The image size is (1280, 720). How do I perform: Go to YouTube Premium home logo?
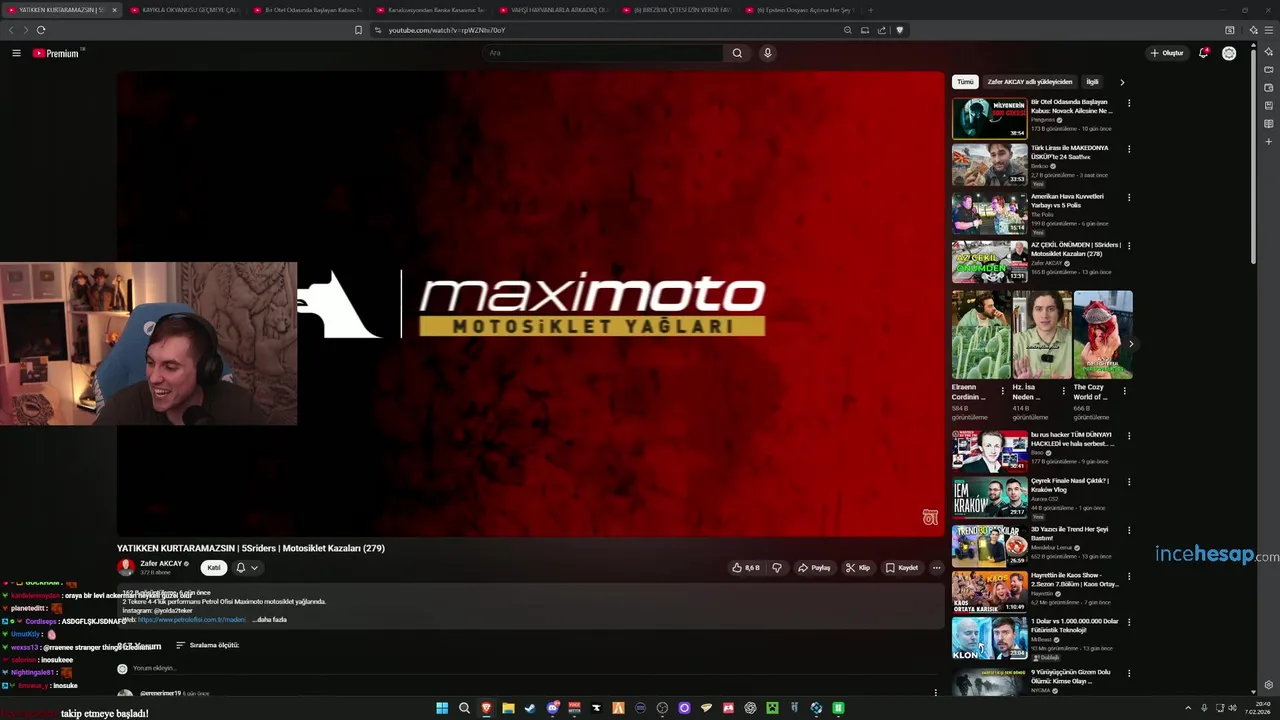point(56,53)
